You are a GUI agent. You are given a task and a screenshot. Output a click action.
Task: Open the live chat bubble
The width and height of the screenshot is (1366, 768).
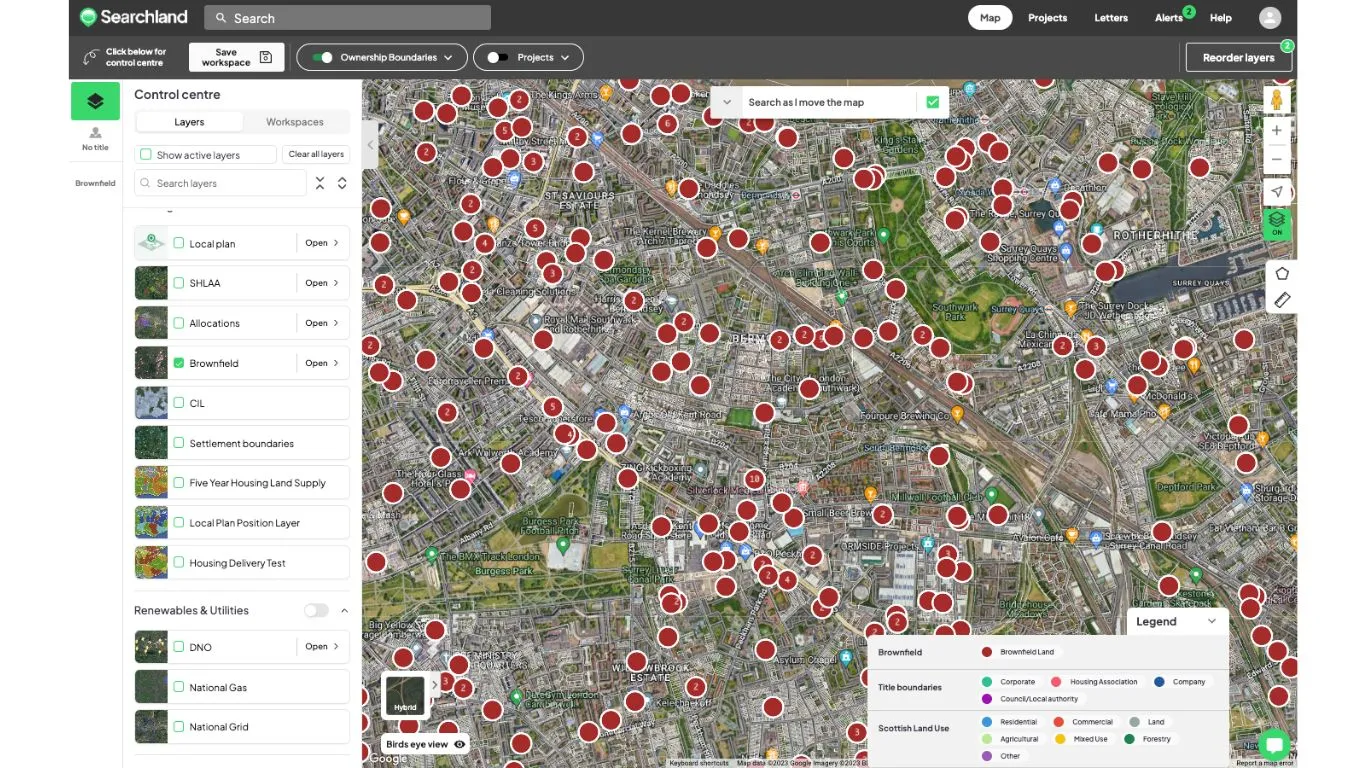1274,745
